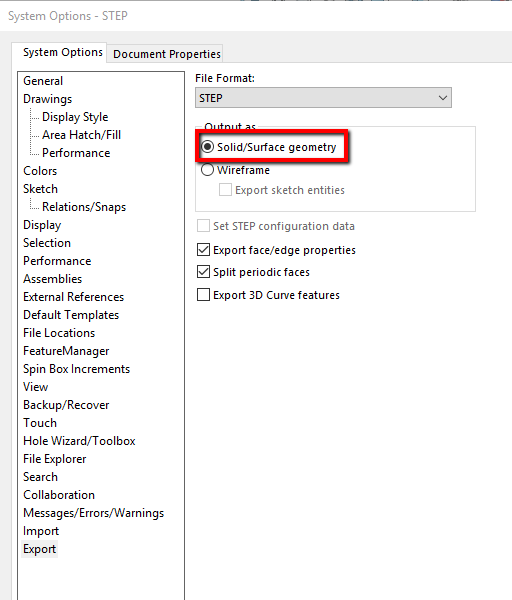The image size is (512, 600).
Task: Select Selection options category
Action: point(47,243)
